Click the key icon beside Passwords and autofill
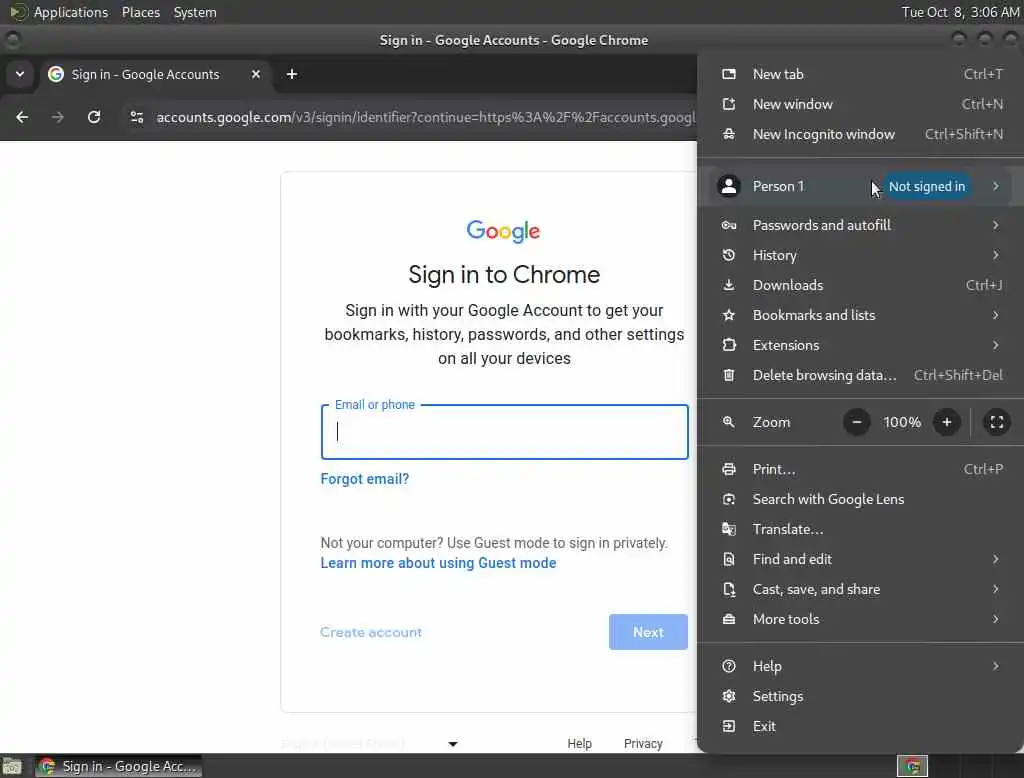Image resolution: width=1024 pixels, height=778 pixels. pyautogui.click(x=729, y=225)
